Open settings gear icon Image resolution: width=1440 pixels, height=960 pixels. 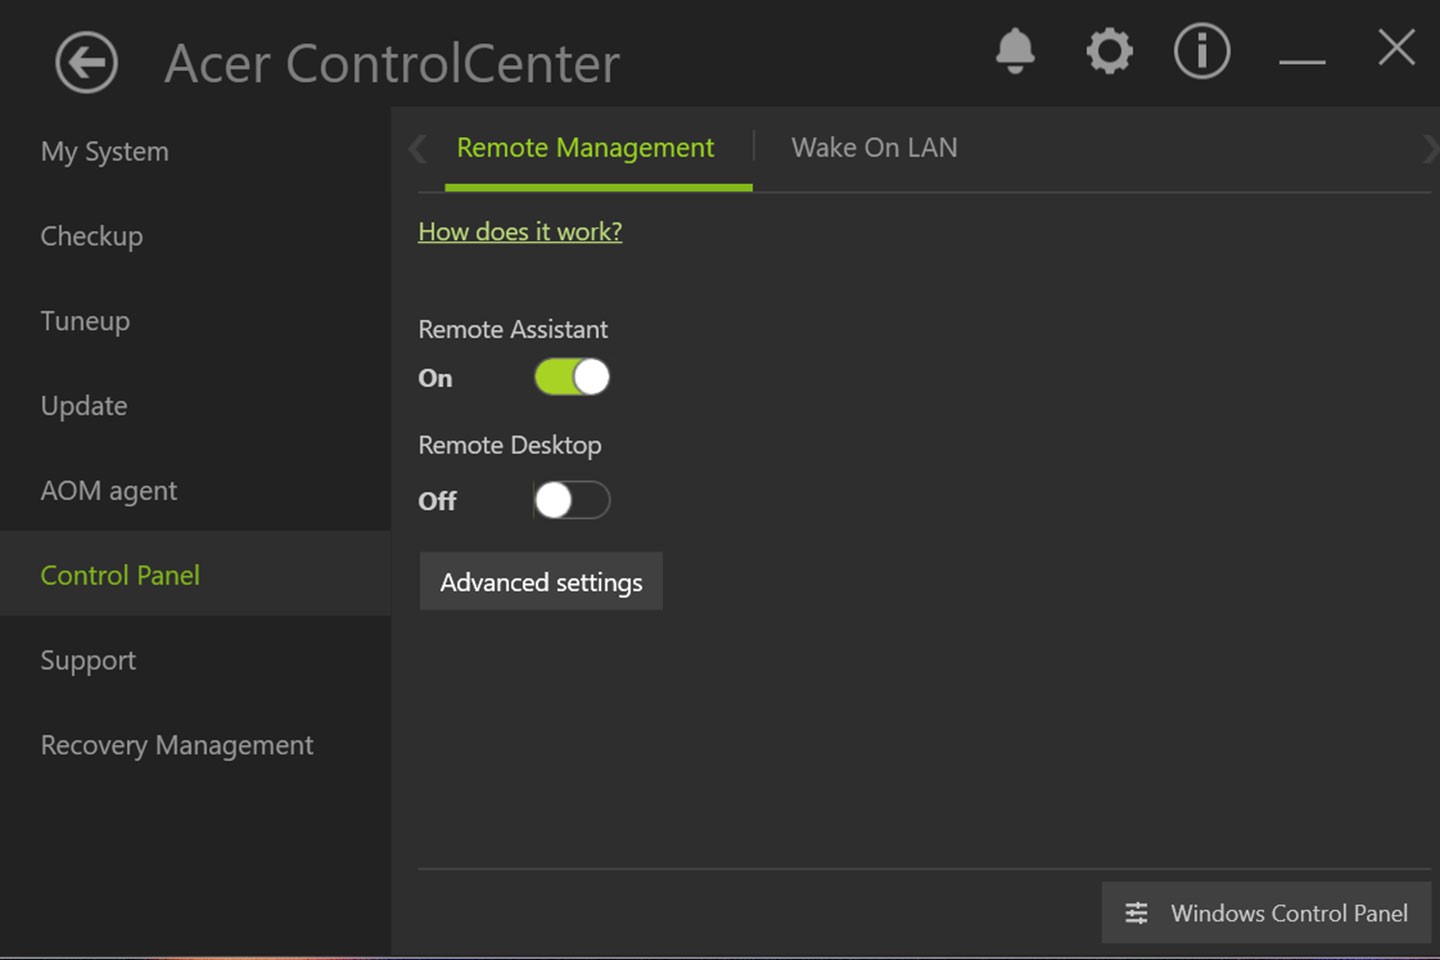[1109, 51]
